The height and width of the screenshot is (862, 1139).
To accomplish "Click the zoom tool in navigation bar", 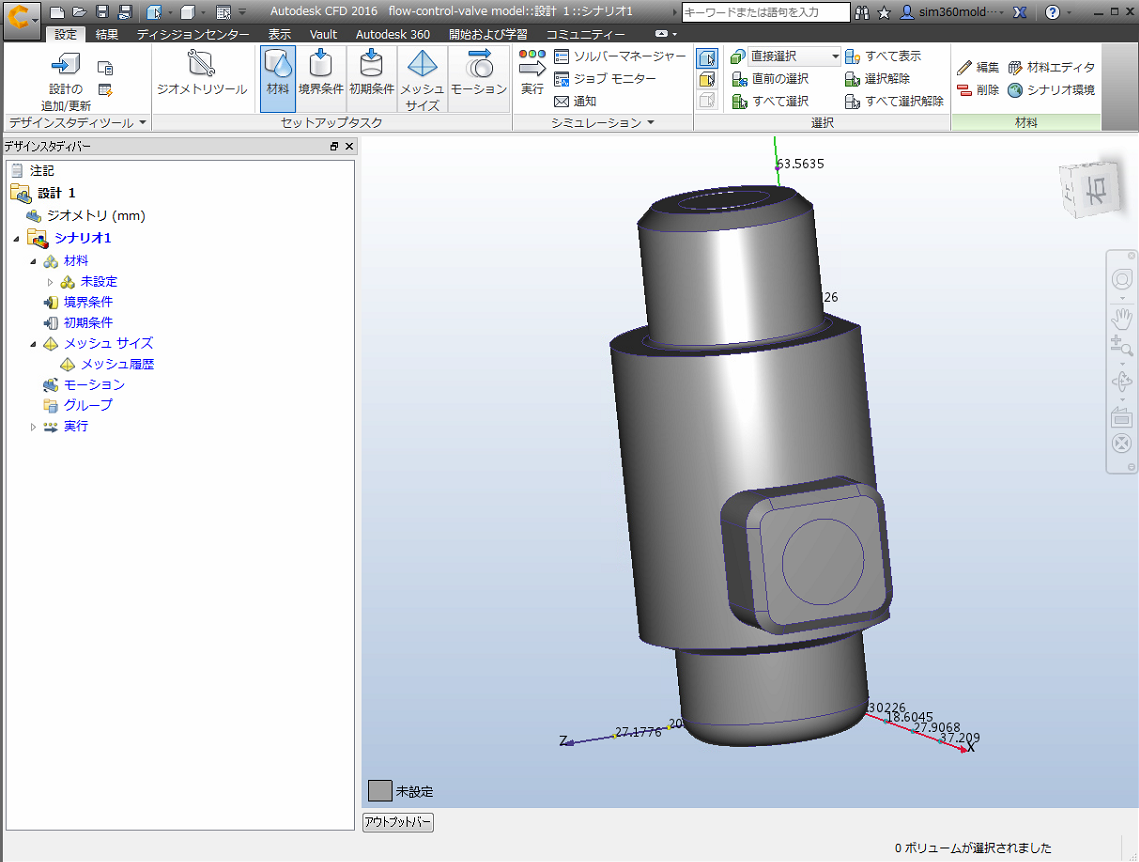I will point(1122,346).
